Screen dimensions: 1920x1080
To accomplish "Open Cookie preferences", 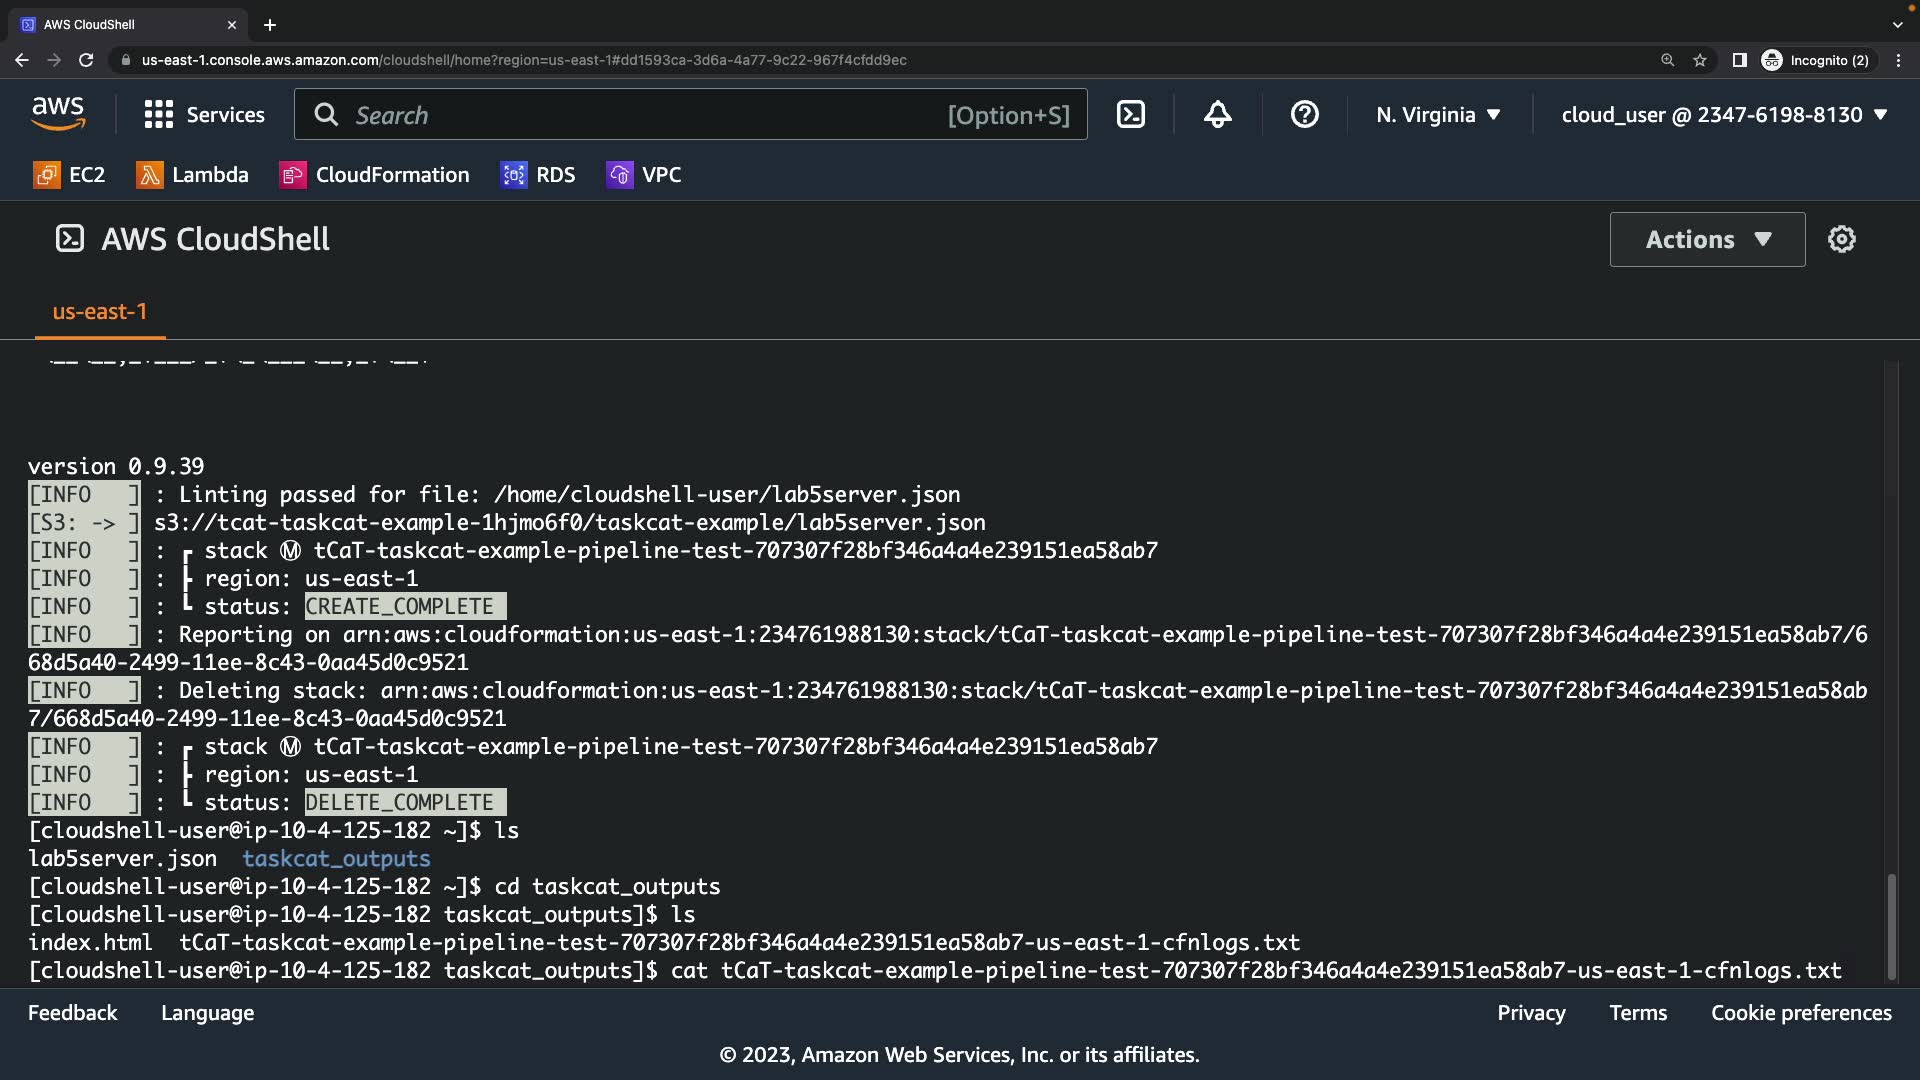I will pyautogui.click(x=1800, y=1013).
